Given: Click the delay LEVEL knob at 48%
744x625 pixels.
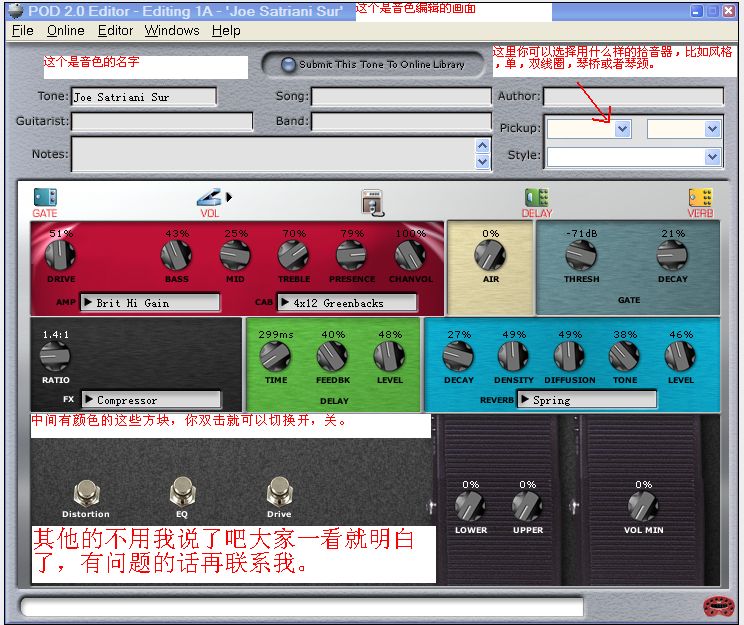Looking at the screenshot, I should 389,356.
